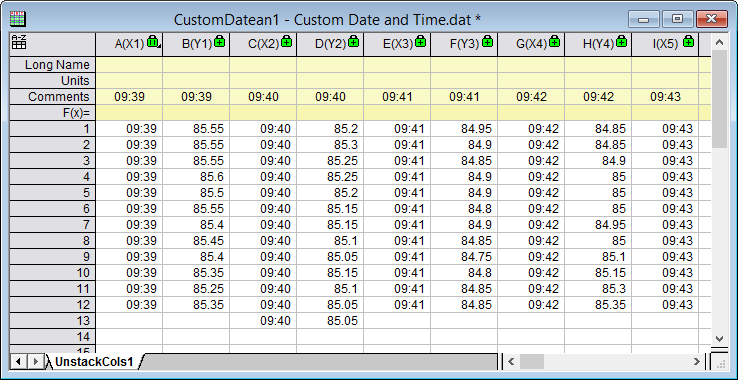Select row header 13
The width and height of the screenshot is (738, 380).
(x=53, y=321)
